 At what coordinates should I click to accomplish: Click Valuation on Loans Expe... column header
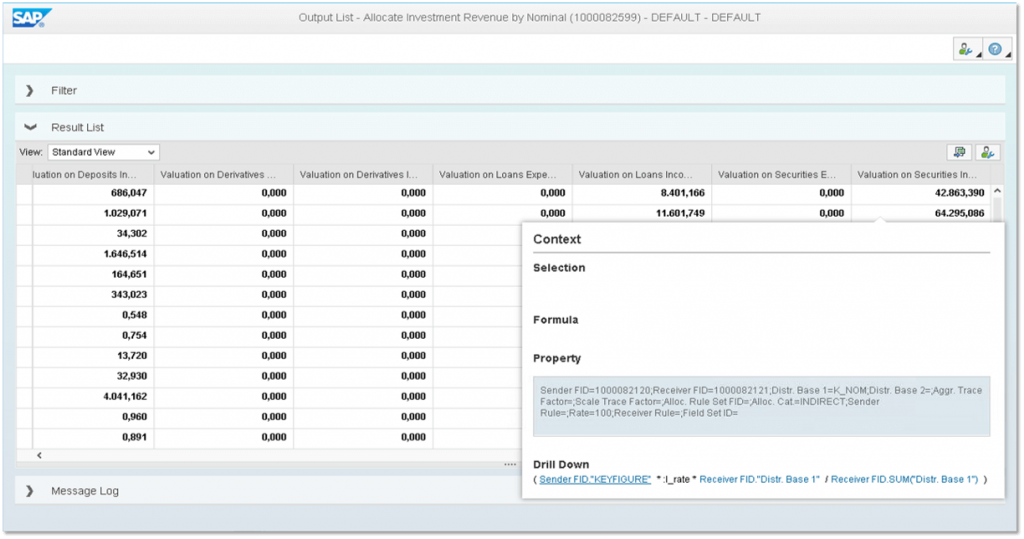[502, 174]
